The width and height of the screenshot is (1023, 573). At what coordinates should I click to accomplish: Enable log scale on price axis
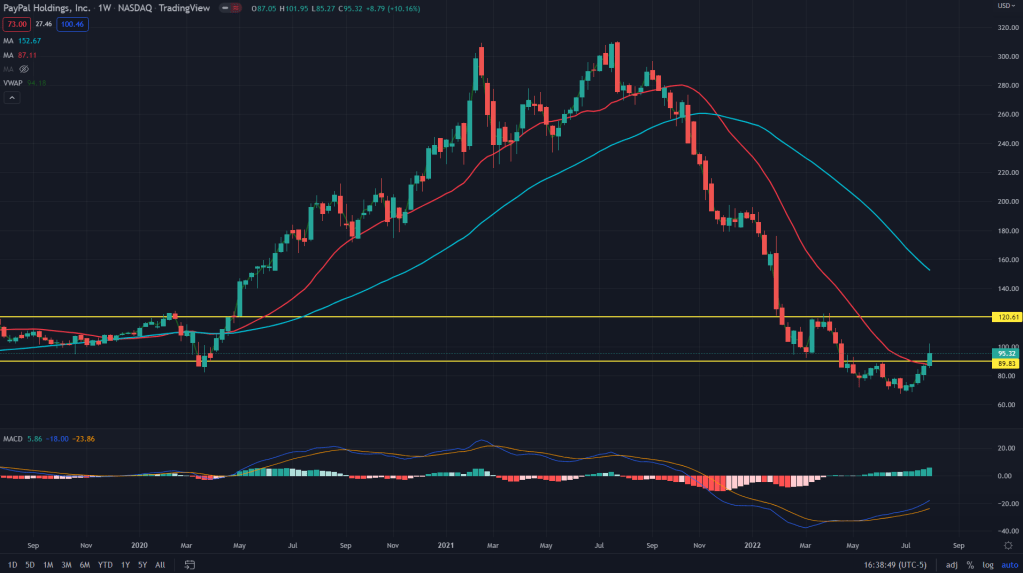(x=986, y=565)
